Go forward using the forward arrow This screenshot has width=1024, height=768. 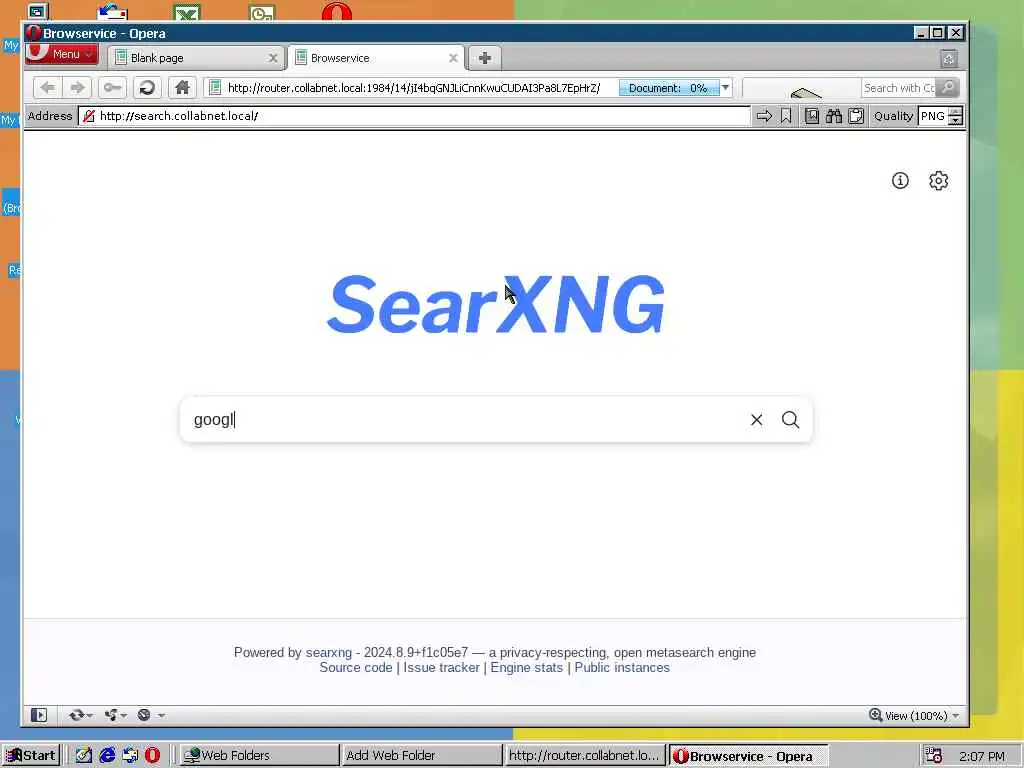77,88
